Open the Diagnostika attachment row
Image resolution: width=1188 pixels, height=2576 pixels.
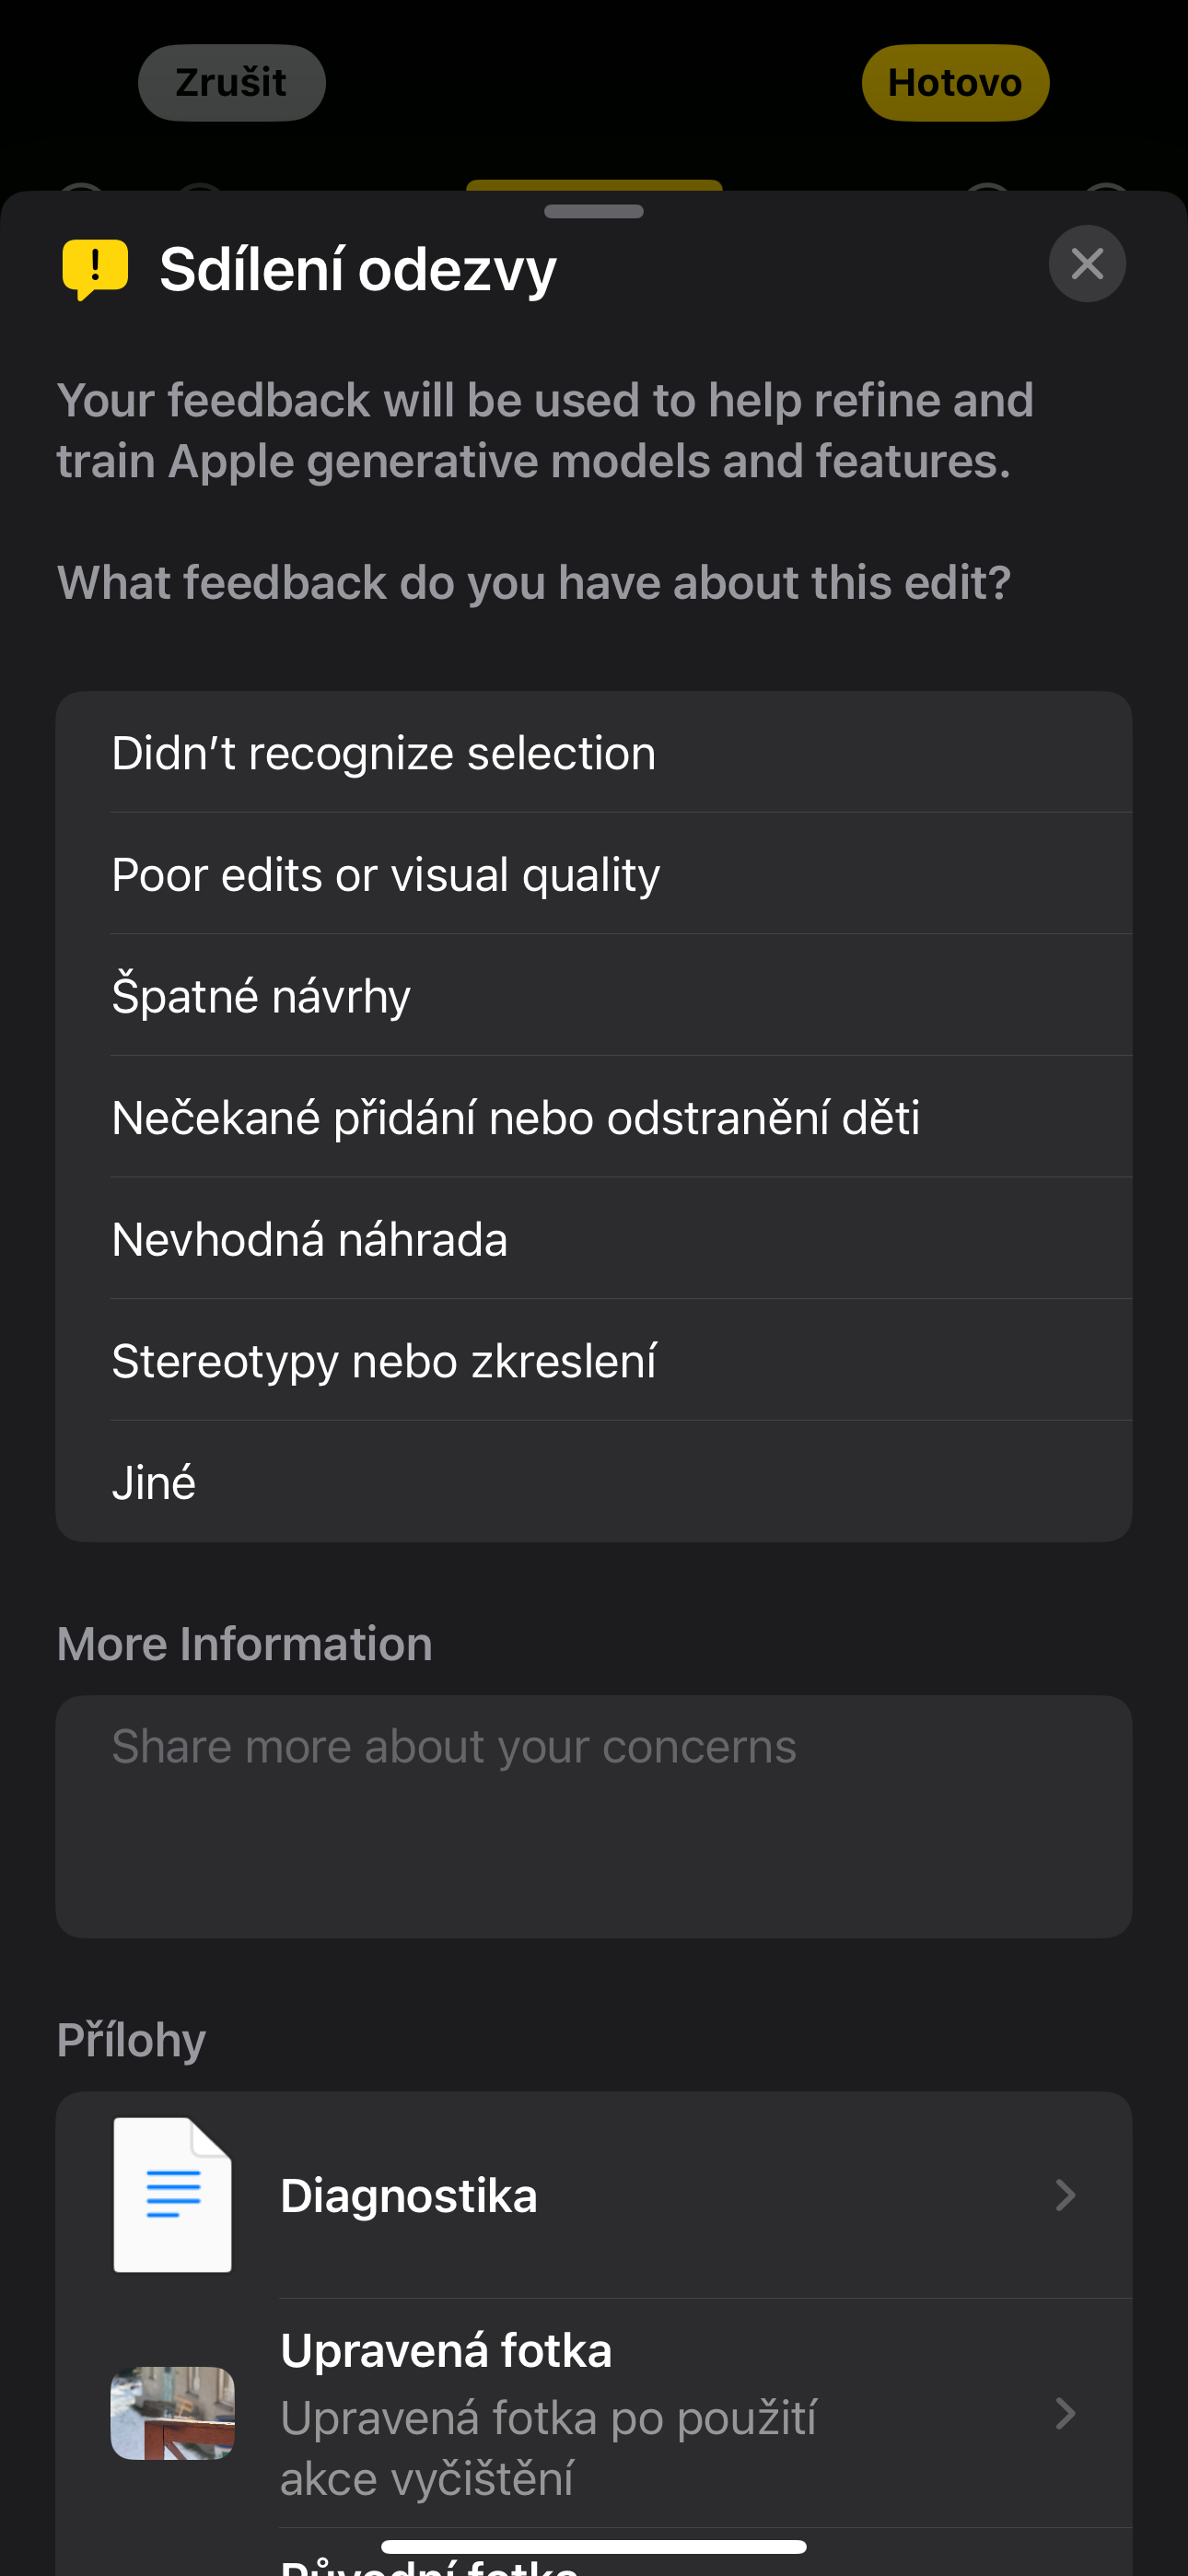(600, 2196)
